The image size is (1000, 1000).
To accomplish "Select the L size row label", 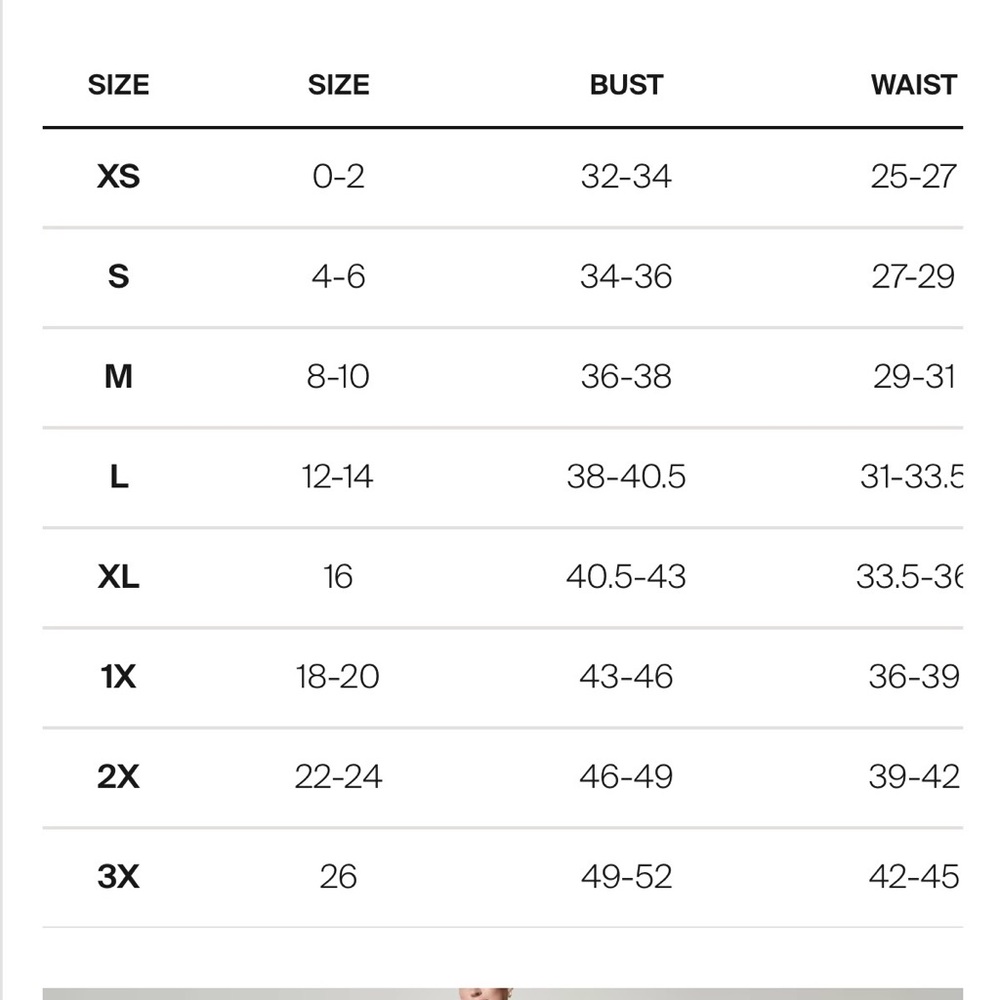I will [119, 476].
